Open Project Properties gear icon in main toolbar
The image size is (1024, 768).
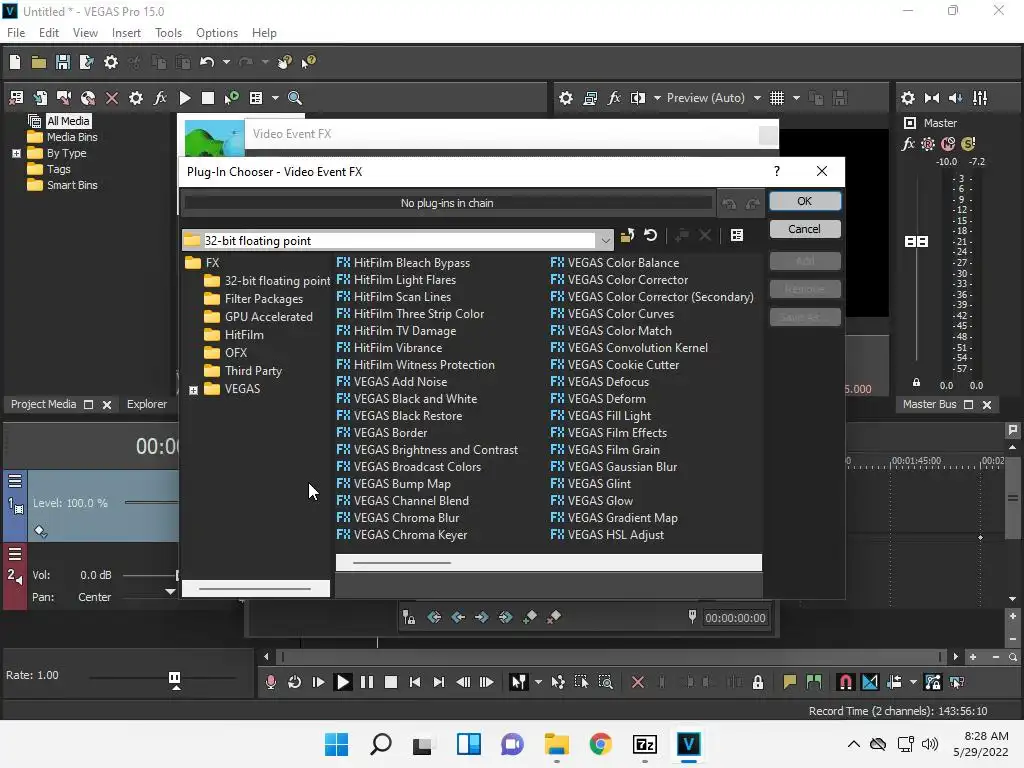111,62
